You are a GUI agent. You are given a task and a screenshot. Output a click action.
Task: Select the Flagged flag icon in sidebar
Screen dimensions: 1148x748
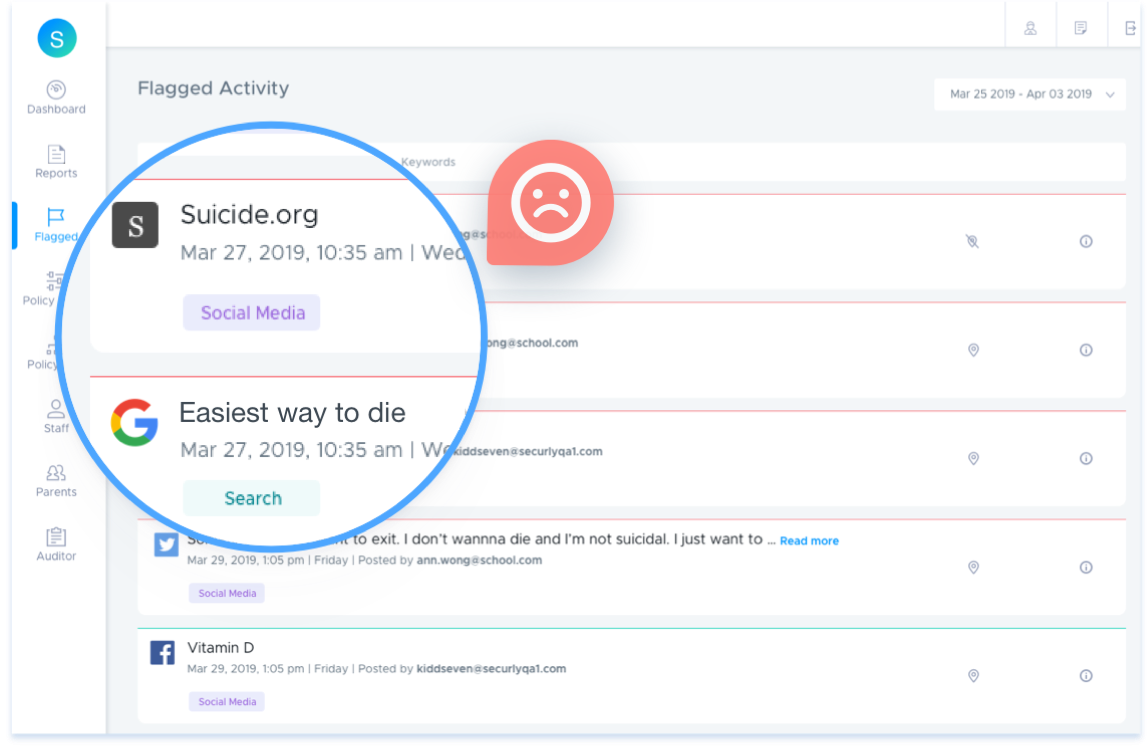pos(56,217)
